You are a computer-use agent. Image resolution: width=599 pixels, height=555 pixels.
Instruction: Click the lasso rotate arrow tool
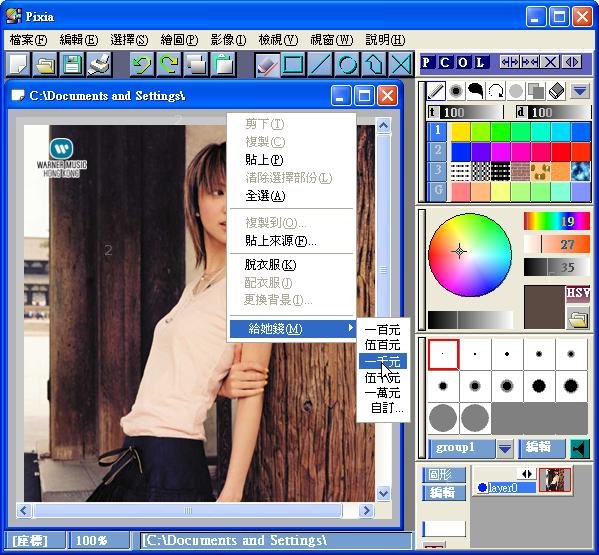coord(496,91)
